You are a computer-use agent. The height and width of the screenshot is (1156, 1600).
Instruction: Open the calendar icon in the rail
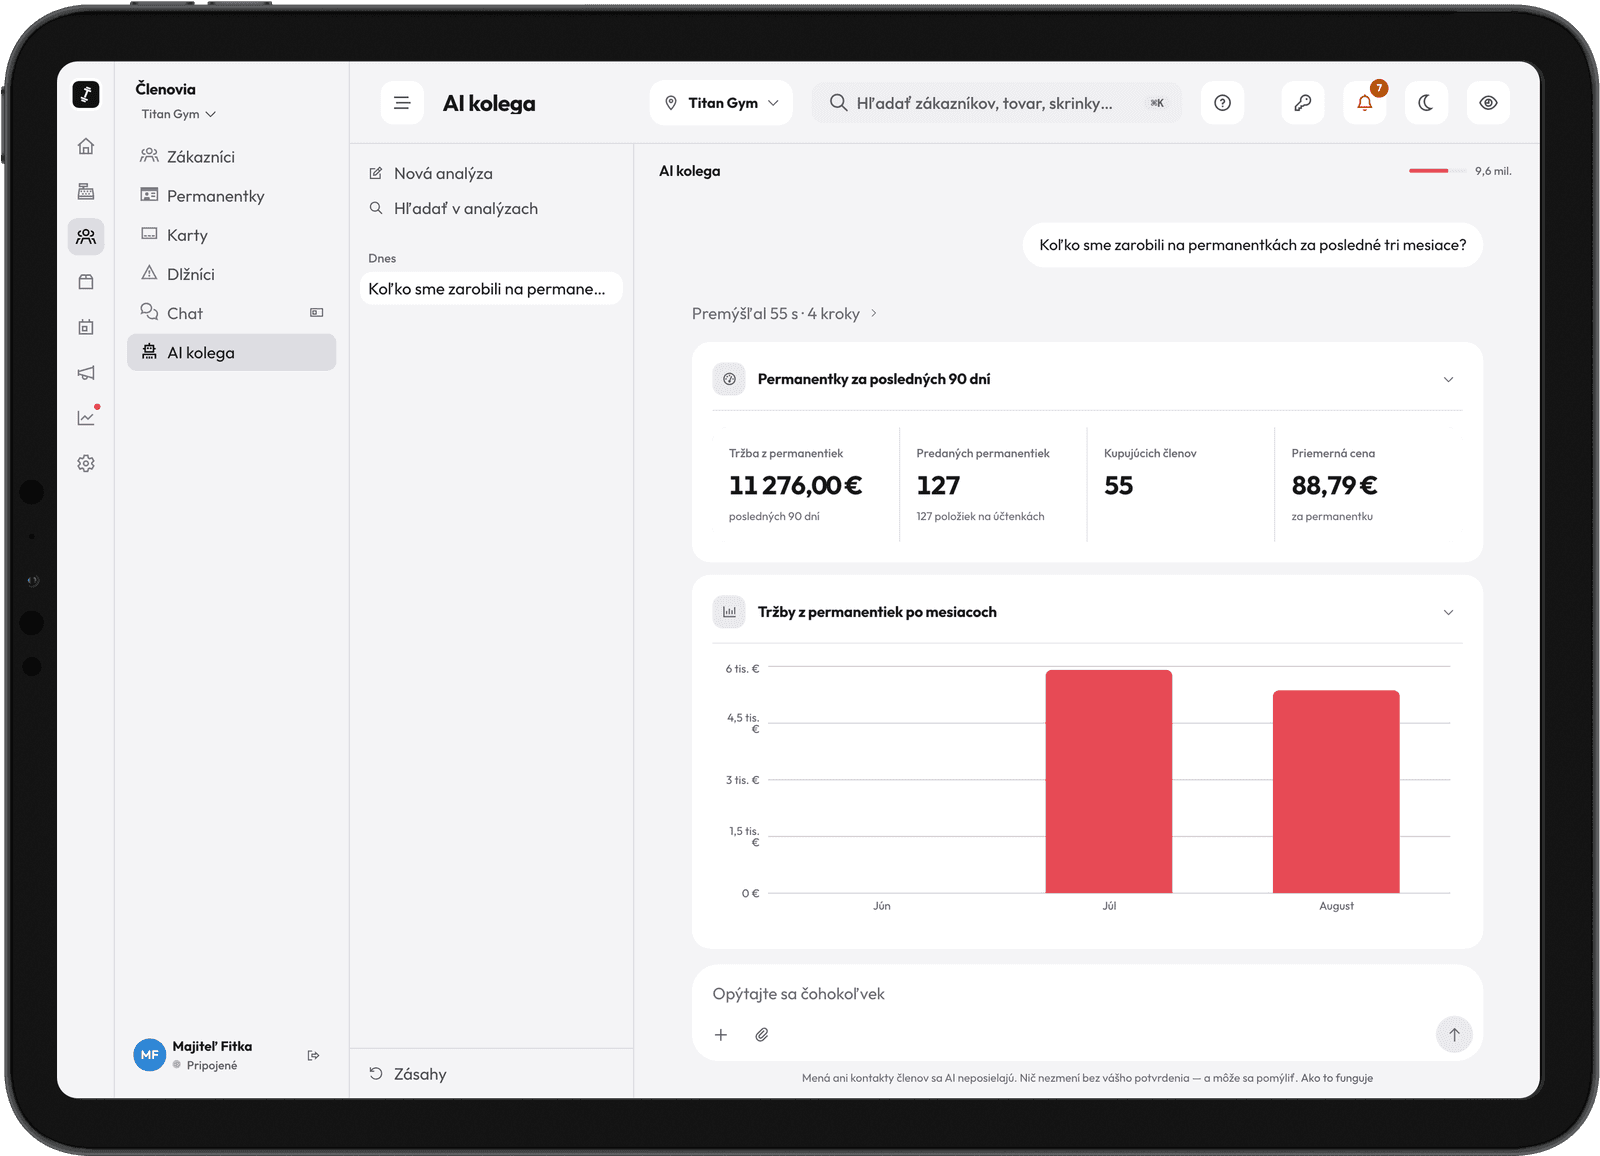(x=86, y=327)
